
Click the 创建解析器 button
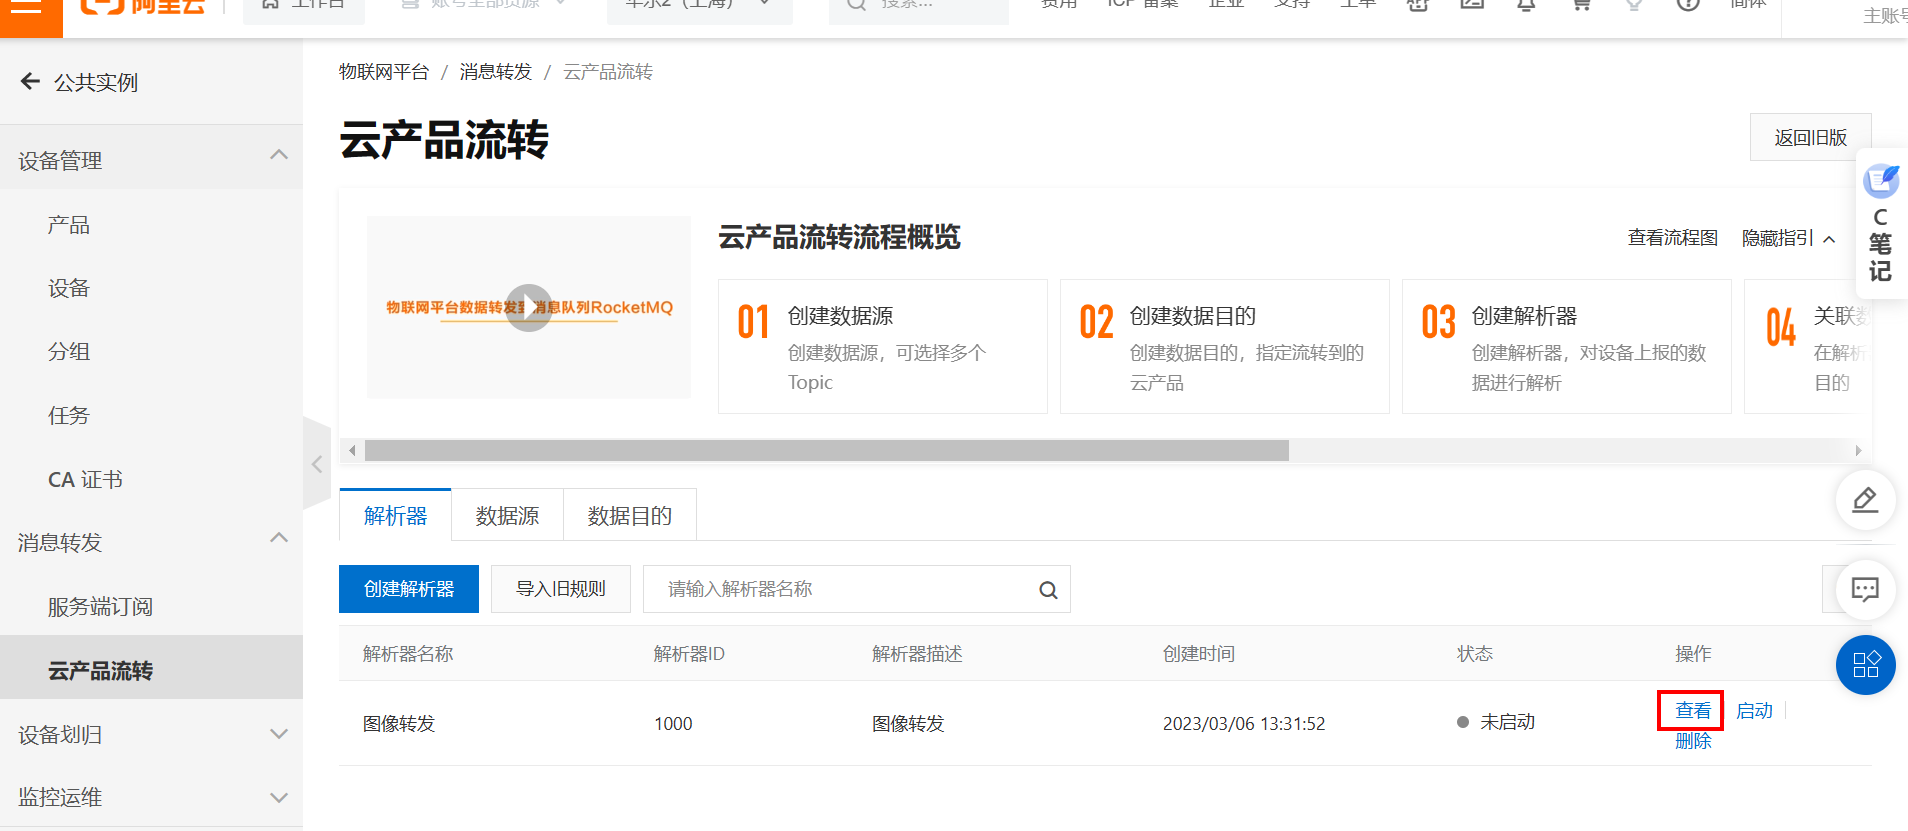(x=409, y=589)
